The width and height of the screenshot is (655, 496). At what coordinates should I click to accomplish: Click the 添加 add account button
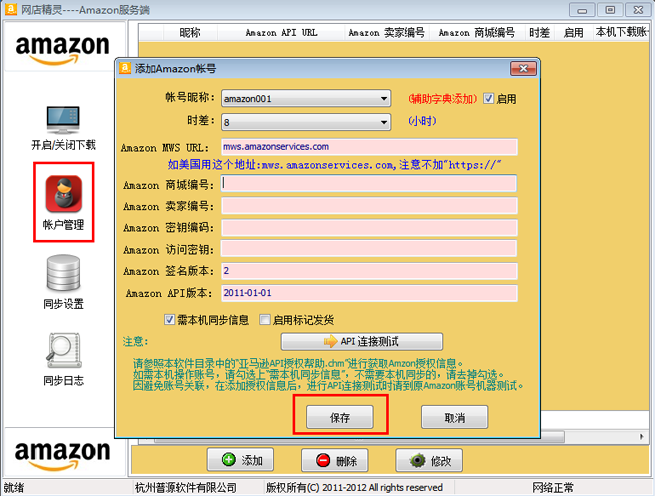(241, 460)
